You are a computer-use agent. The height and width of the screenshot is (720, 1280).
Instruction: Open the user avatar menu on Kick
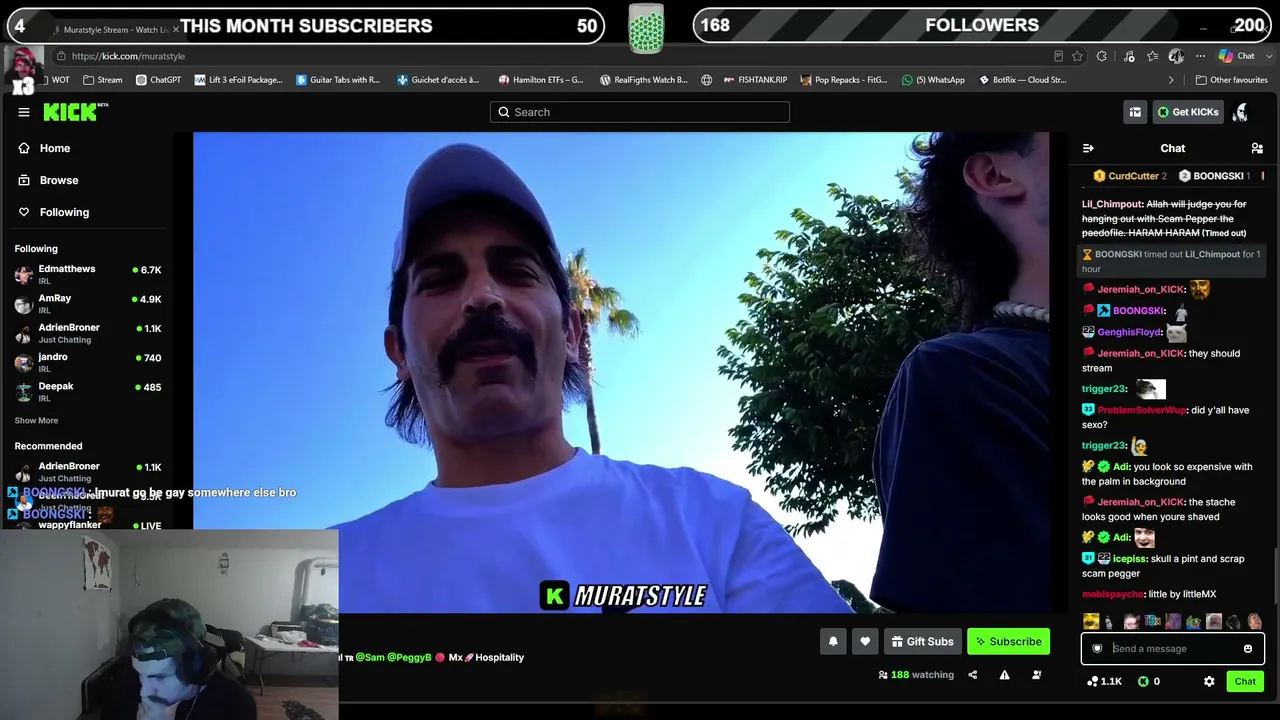click(x=1240, y=112)
